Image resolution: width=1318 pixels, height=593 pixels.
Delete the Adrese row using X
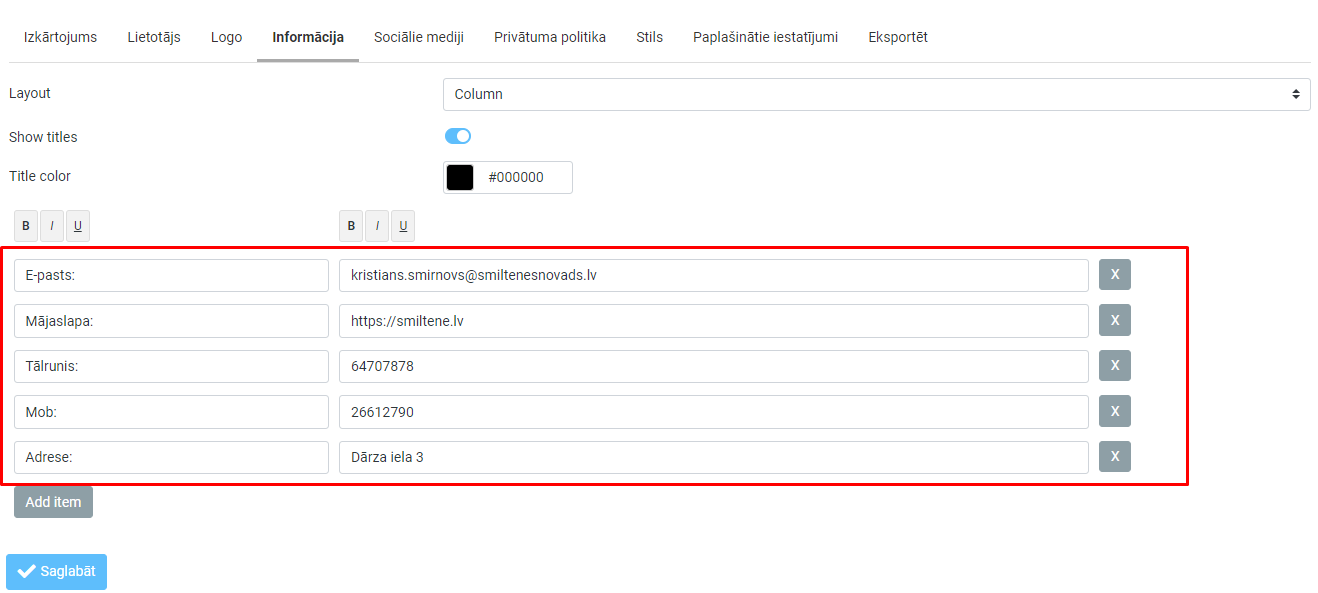(x=1114, y=457)
